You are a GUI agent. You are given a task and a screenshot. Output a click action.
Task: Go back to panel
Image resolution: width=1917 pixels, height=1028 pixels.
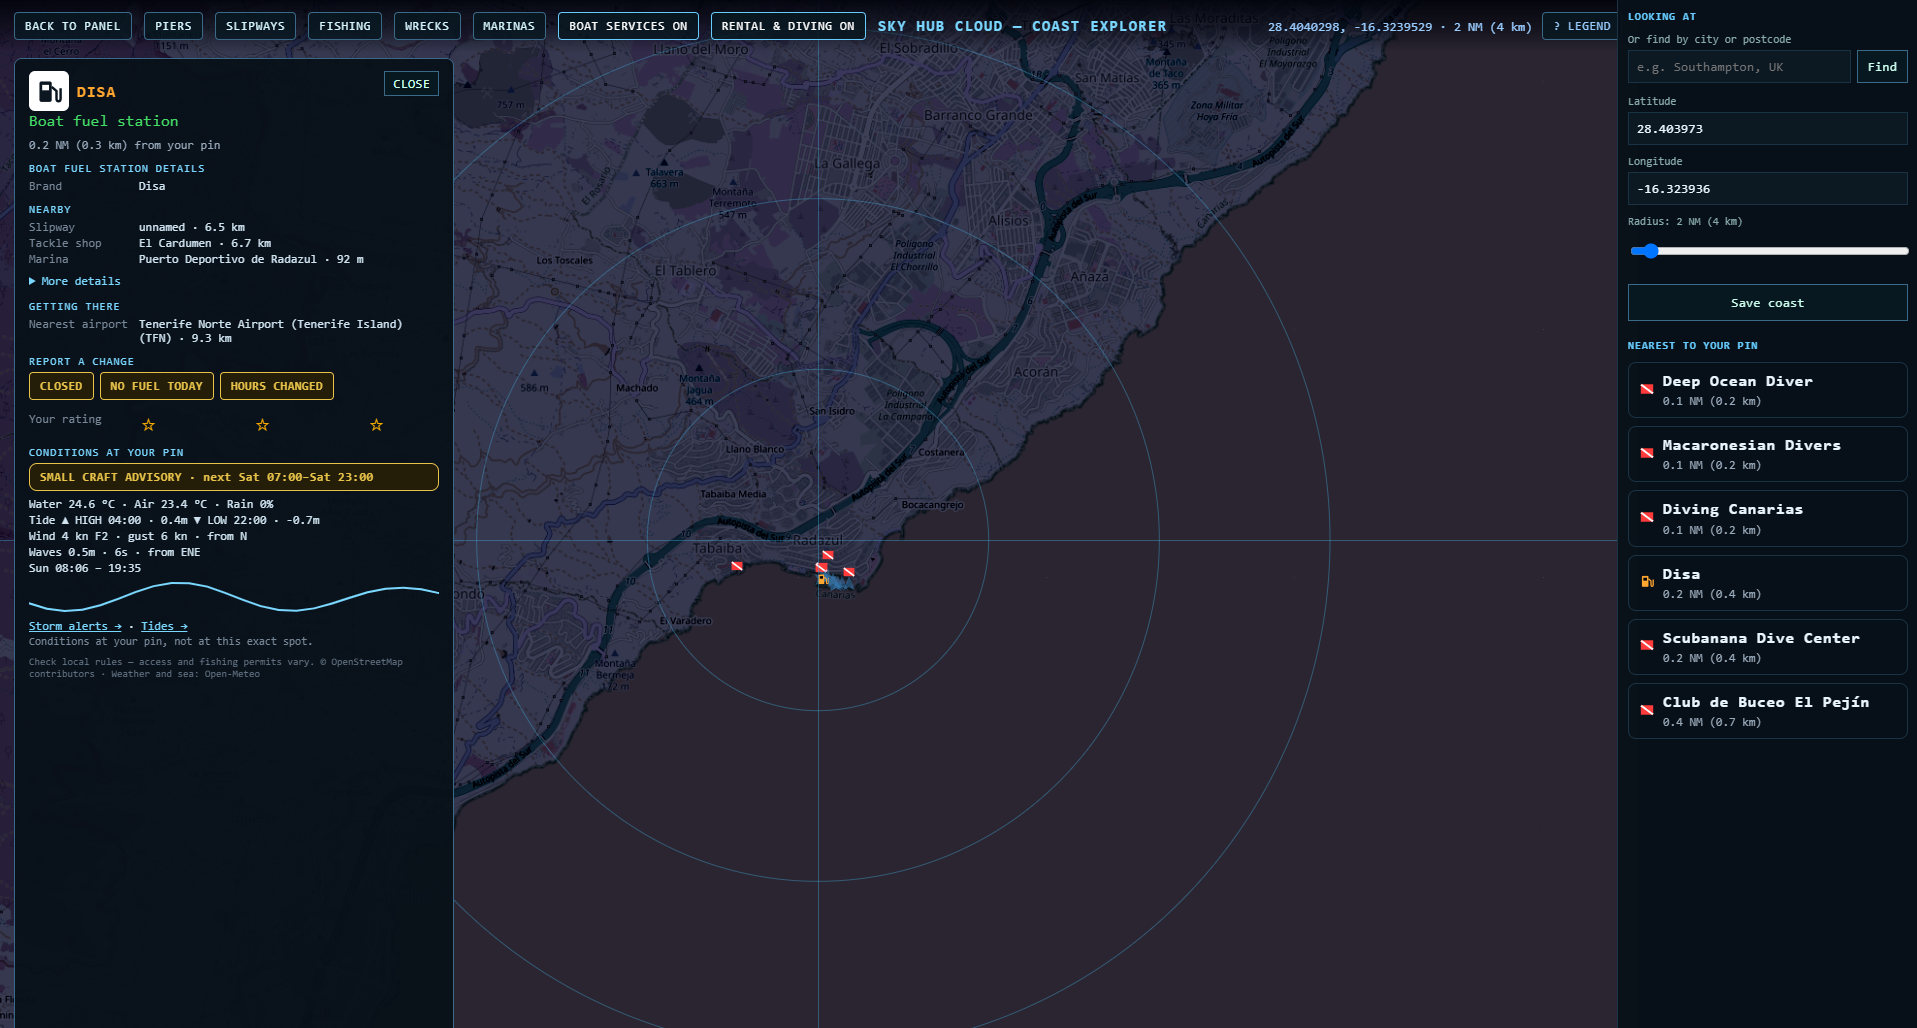(x=72, y=26)
